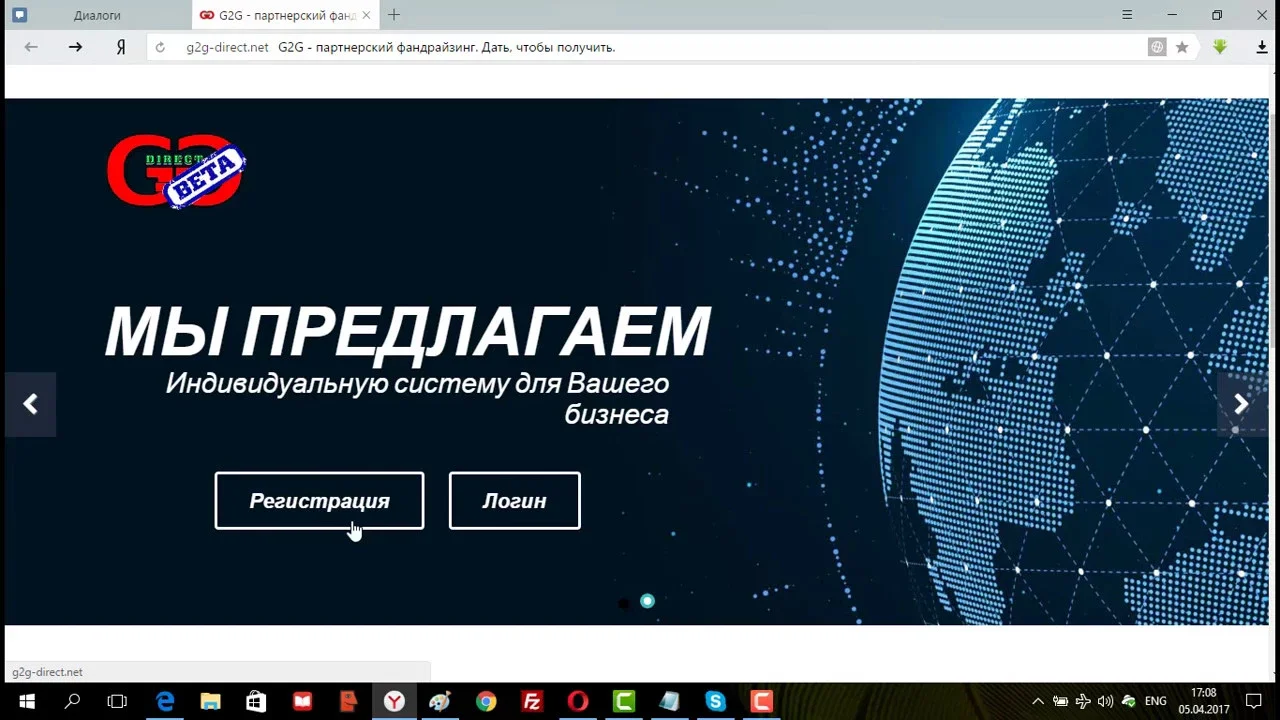The height and width of the screenshot is (720, 1280).
Task: Reload the current page
Action: click(160, 47)
